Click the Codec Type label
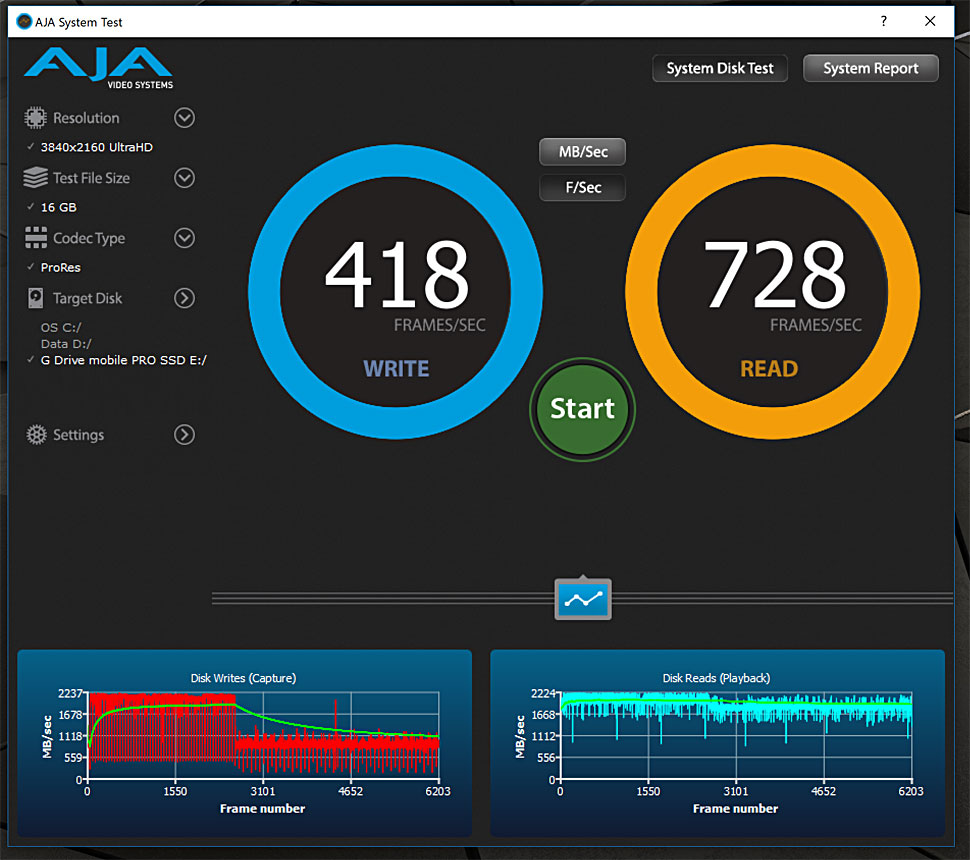The image size is (970, 860). tap(89, 238)
